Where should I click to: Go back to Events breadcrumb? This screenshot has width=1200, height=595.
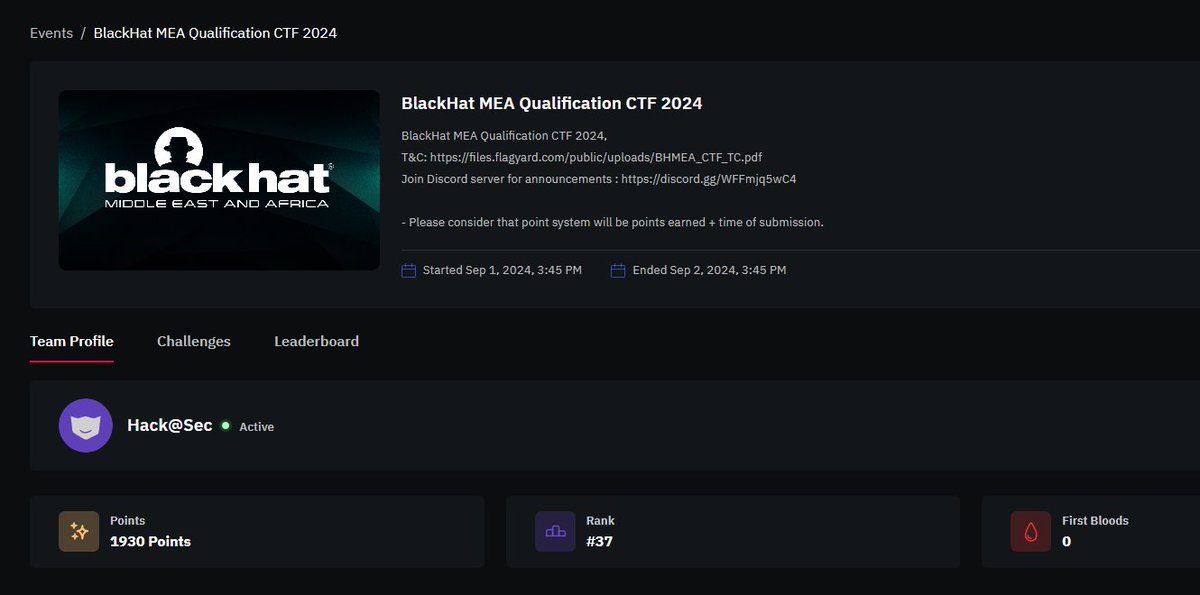pos(51,33)
